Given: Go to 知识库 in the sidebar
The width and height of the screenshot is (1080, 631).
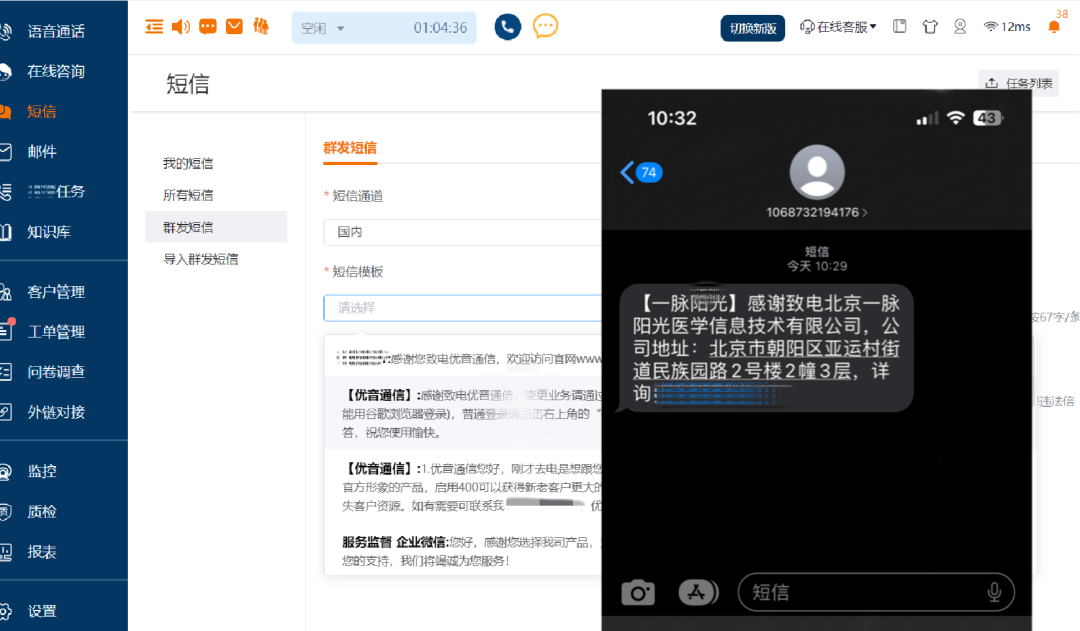Looking at the screenshot, I should 49,231.
